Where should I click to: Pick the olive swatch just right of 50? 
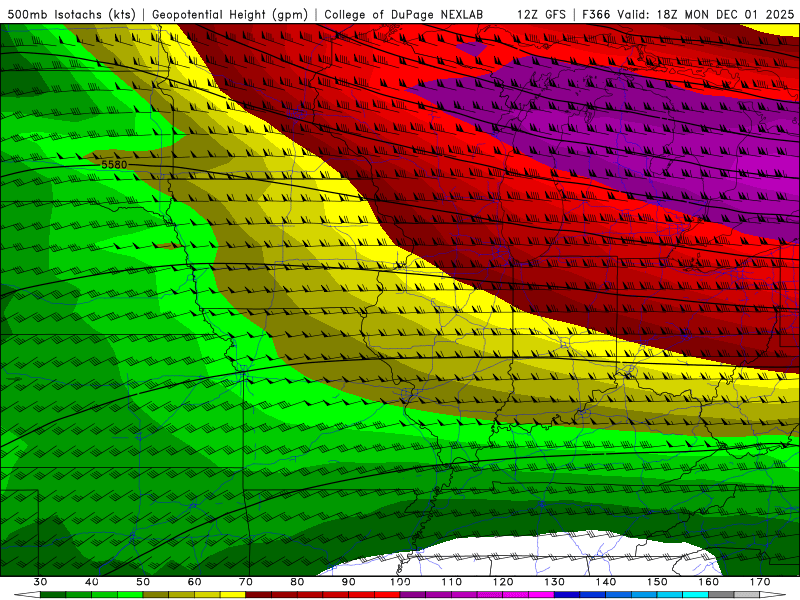coord(156,595)
